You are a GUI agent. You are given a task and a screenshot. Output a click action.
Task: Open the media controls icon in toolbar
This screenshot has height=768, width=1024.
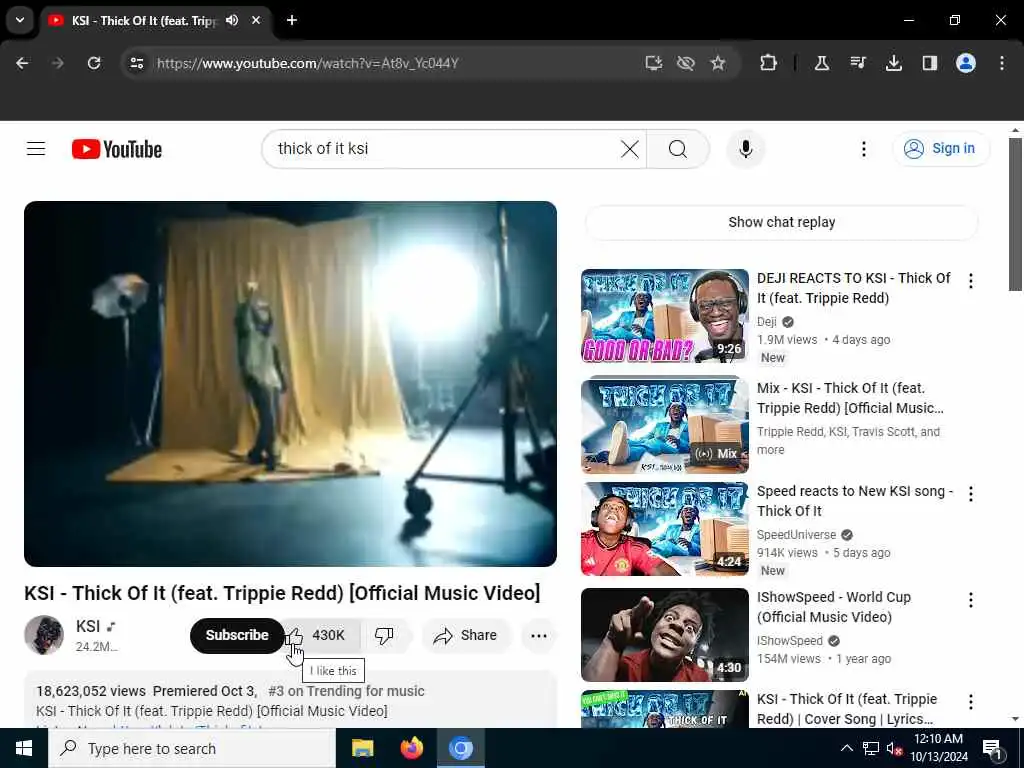point(858,63)
